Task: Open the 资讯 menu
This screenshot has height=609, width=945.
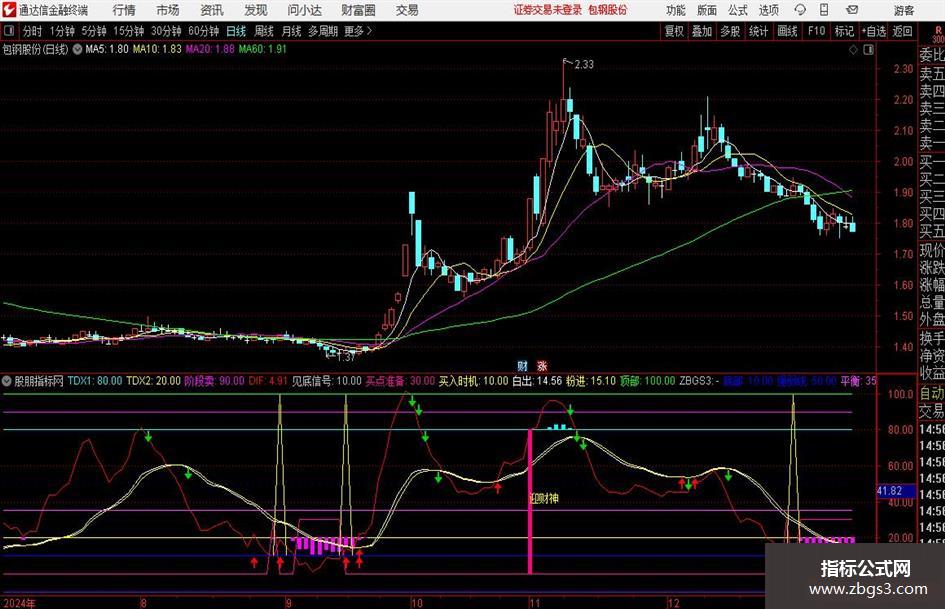Action: 212,10
